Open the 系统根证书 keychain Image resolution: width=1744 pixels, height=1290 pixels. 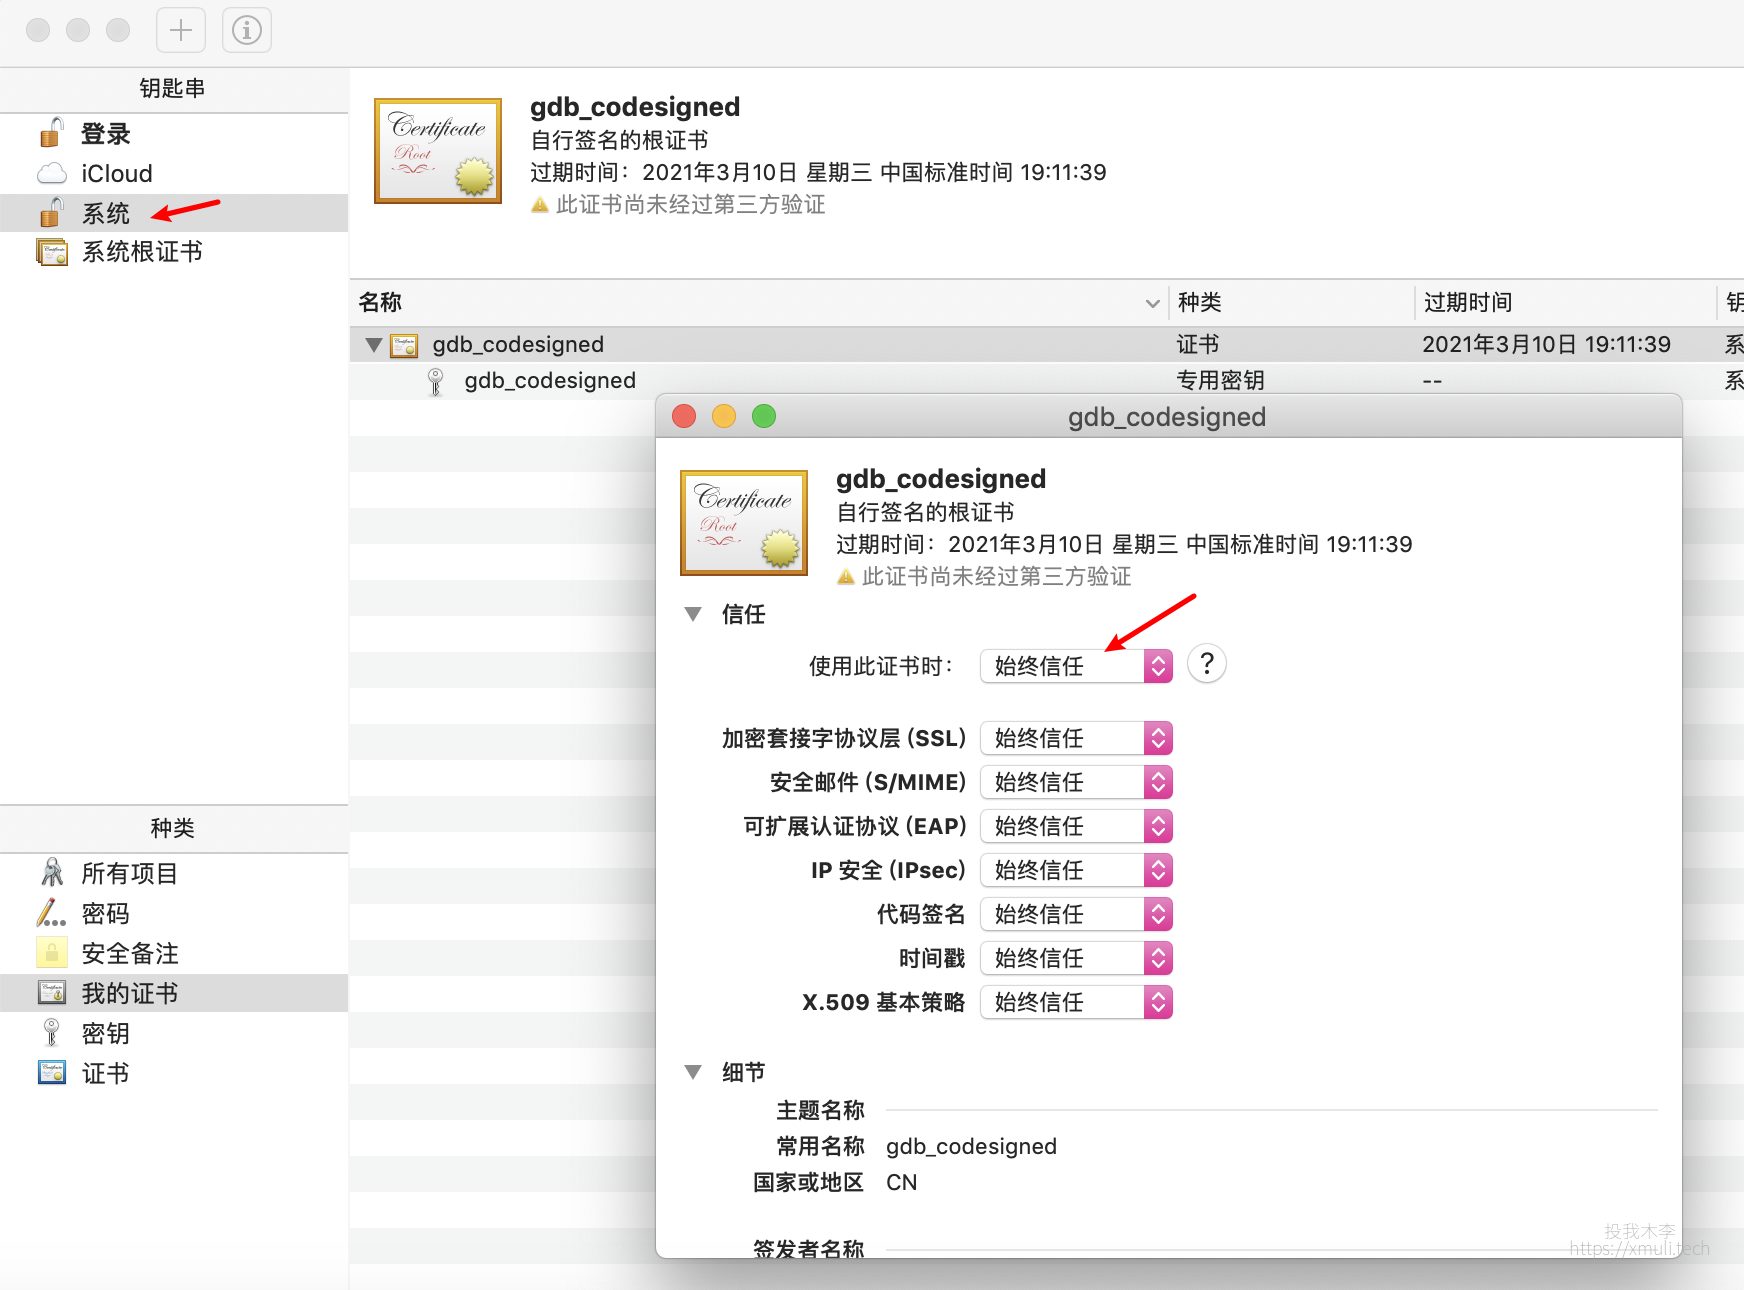pos(141,252)
